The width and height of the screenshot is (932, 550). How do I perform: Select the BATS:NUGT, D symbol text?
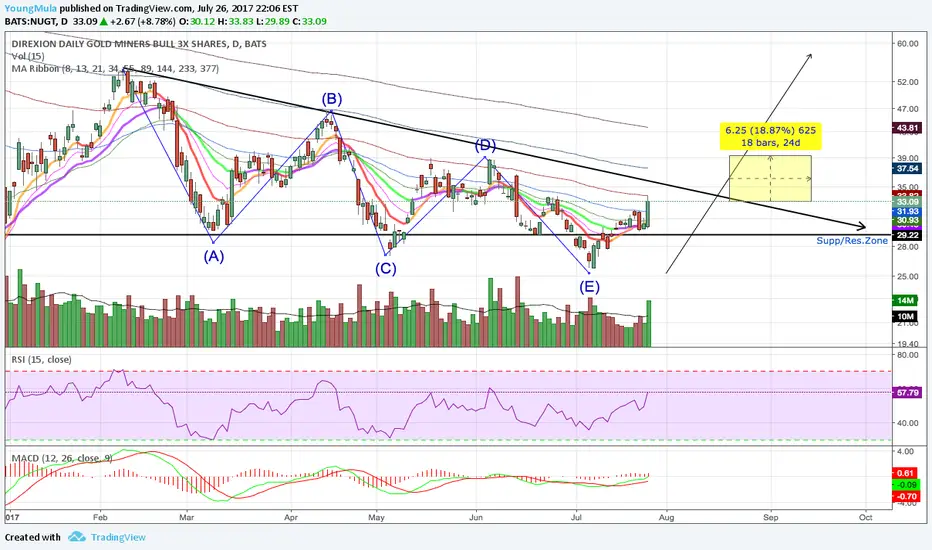(36, 21)
